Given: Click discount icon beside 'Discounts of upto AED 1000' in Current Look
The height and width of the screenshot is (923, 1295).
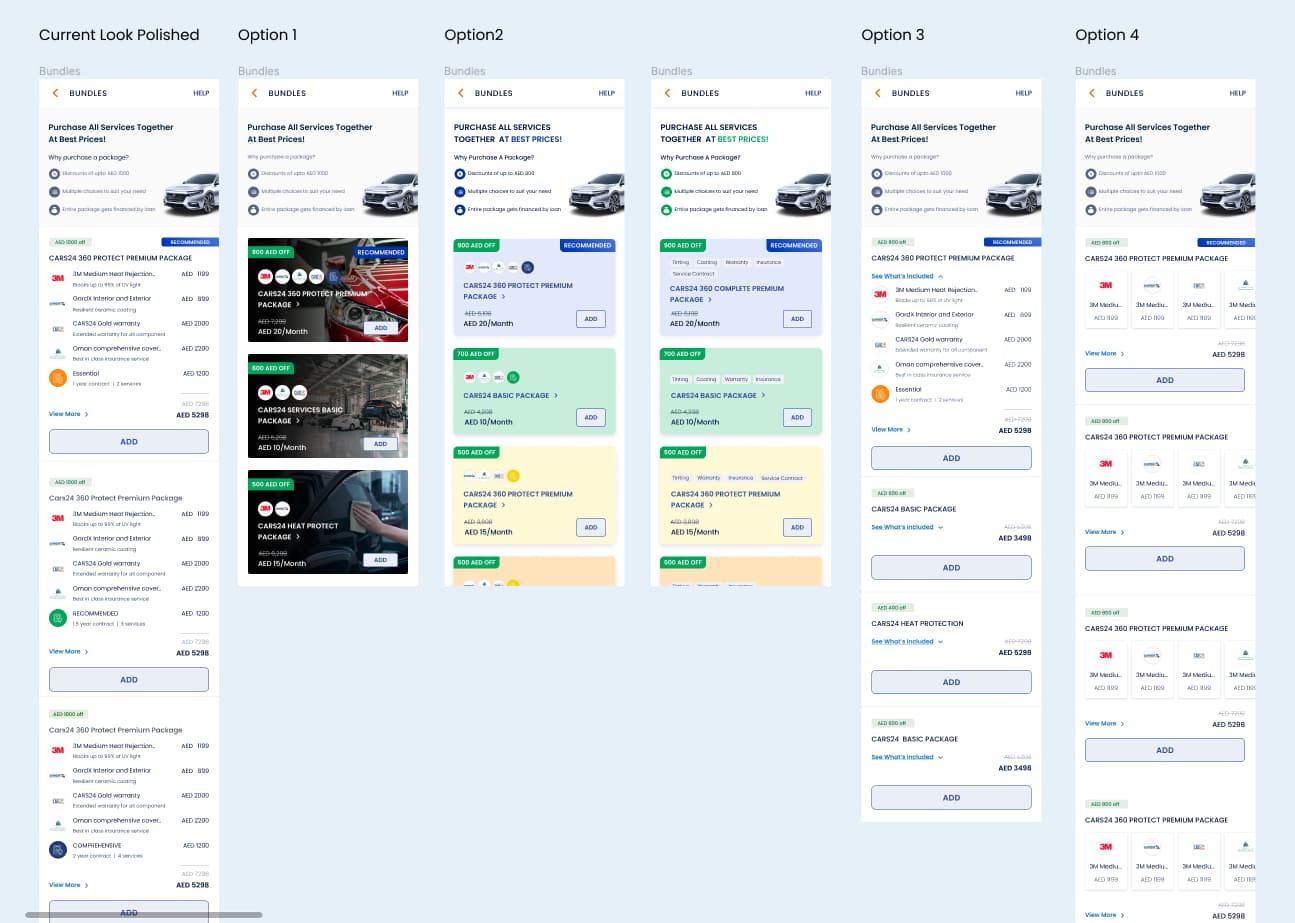Looking at the screenshot, I should click(x=54, y=174).
